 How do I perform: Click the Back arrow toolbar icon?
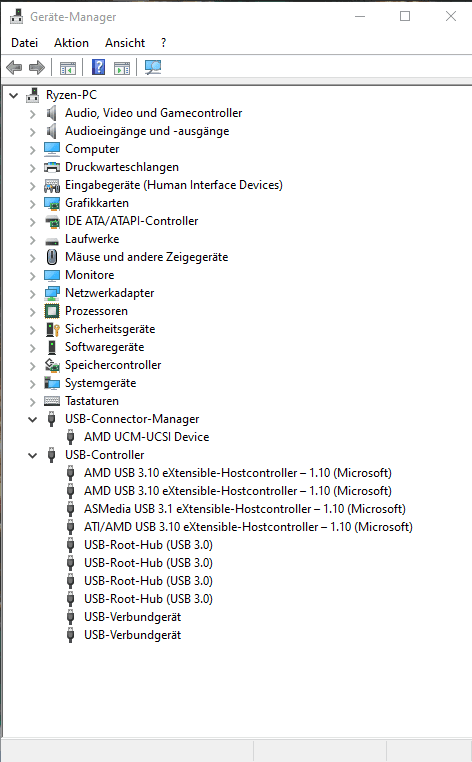[14, 67]
